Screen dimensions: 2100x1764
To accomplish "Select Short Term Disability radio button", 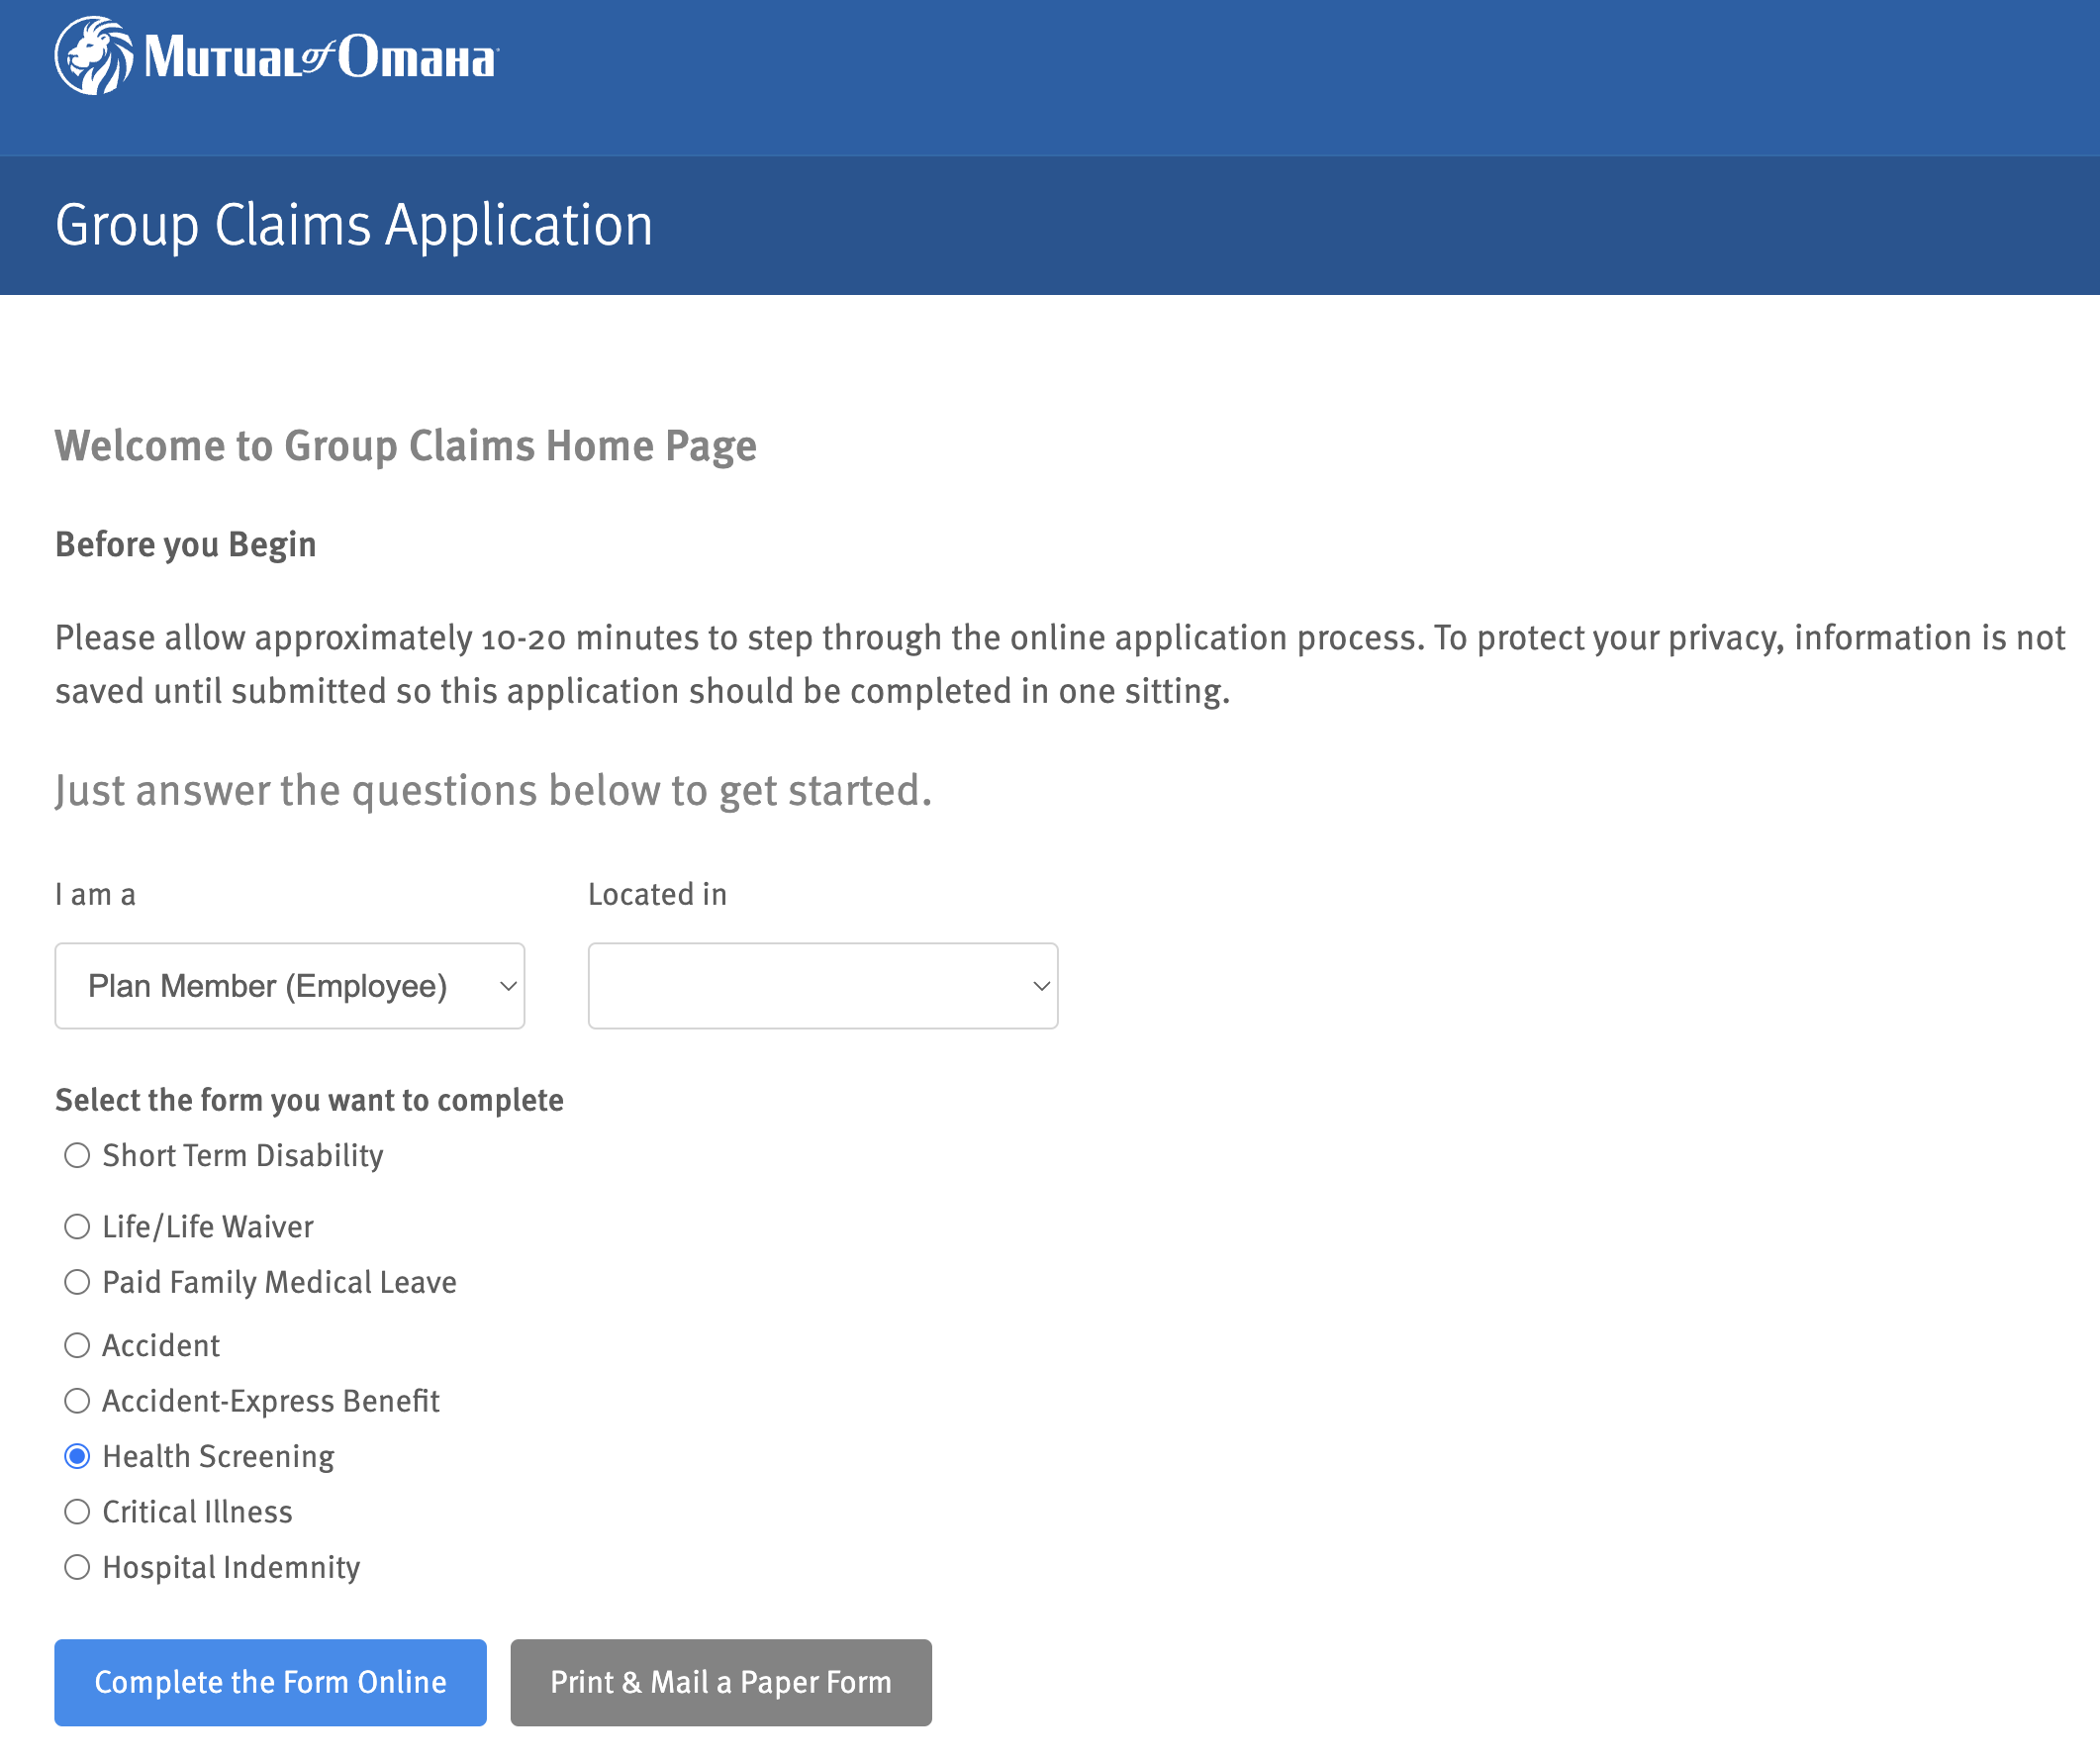I will (77, 1156).
